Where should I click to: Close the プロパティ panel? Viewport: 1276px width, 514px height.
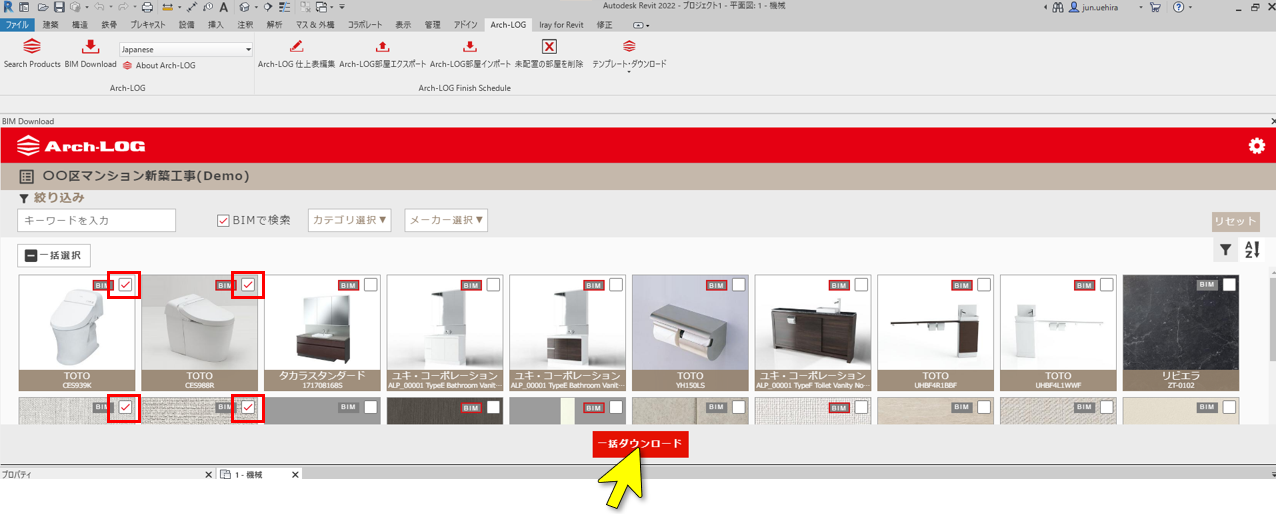[208, 474]
